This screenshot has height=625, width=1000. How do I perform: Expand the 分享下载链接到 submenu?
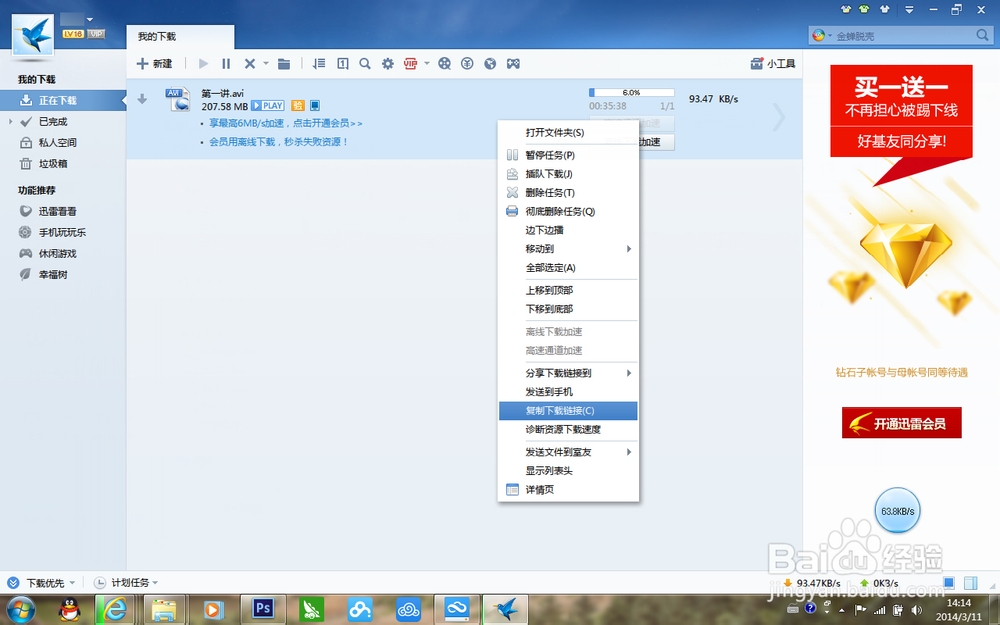click(568, 373)
